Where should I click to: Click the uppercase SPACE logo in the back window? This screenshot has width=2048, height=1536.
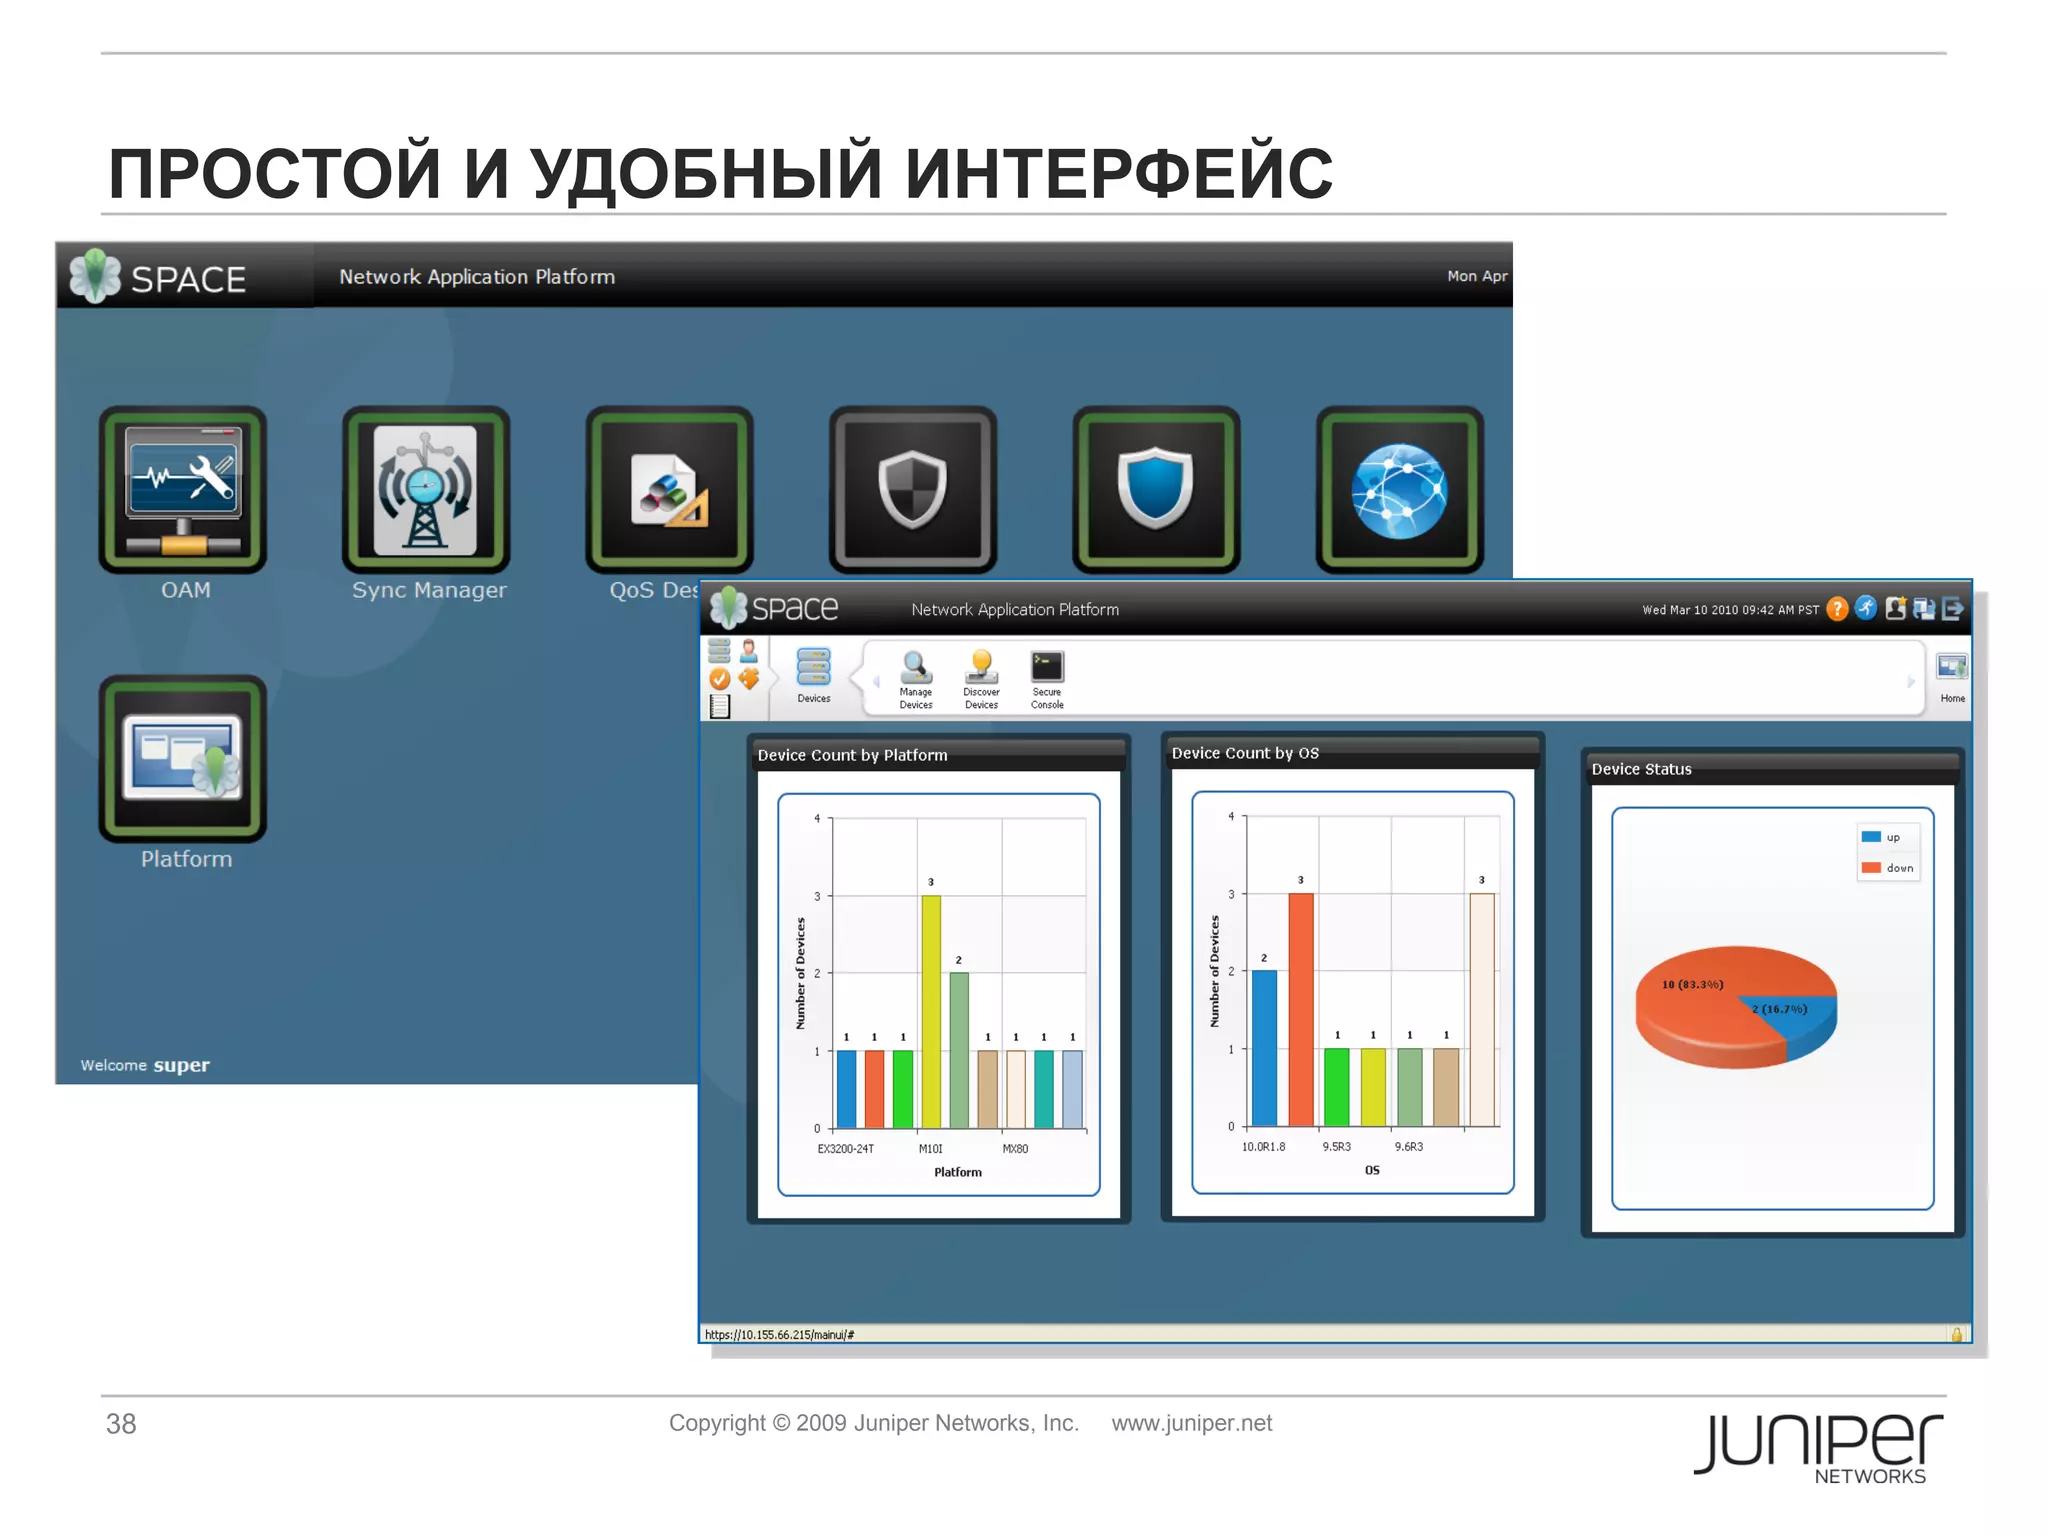pos(158,277)
